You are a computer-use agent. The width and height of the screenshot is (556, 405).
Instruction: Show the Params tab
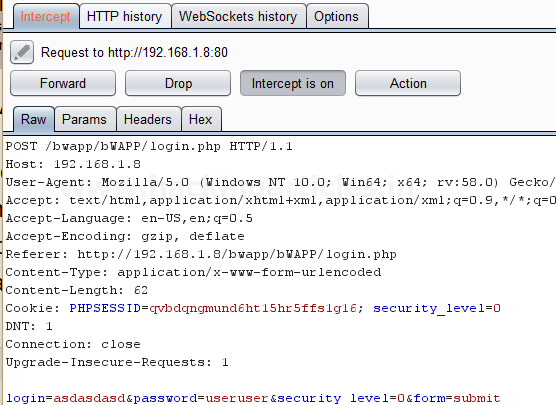pos(85,119)
